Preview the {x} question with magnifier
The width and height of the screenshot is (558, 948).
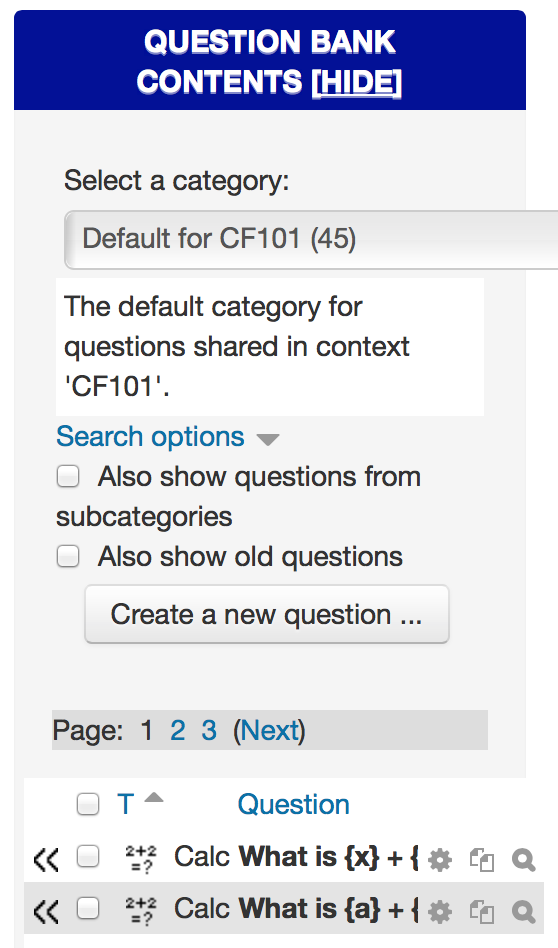523,860
